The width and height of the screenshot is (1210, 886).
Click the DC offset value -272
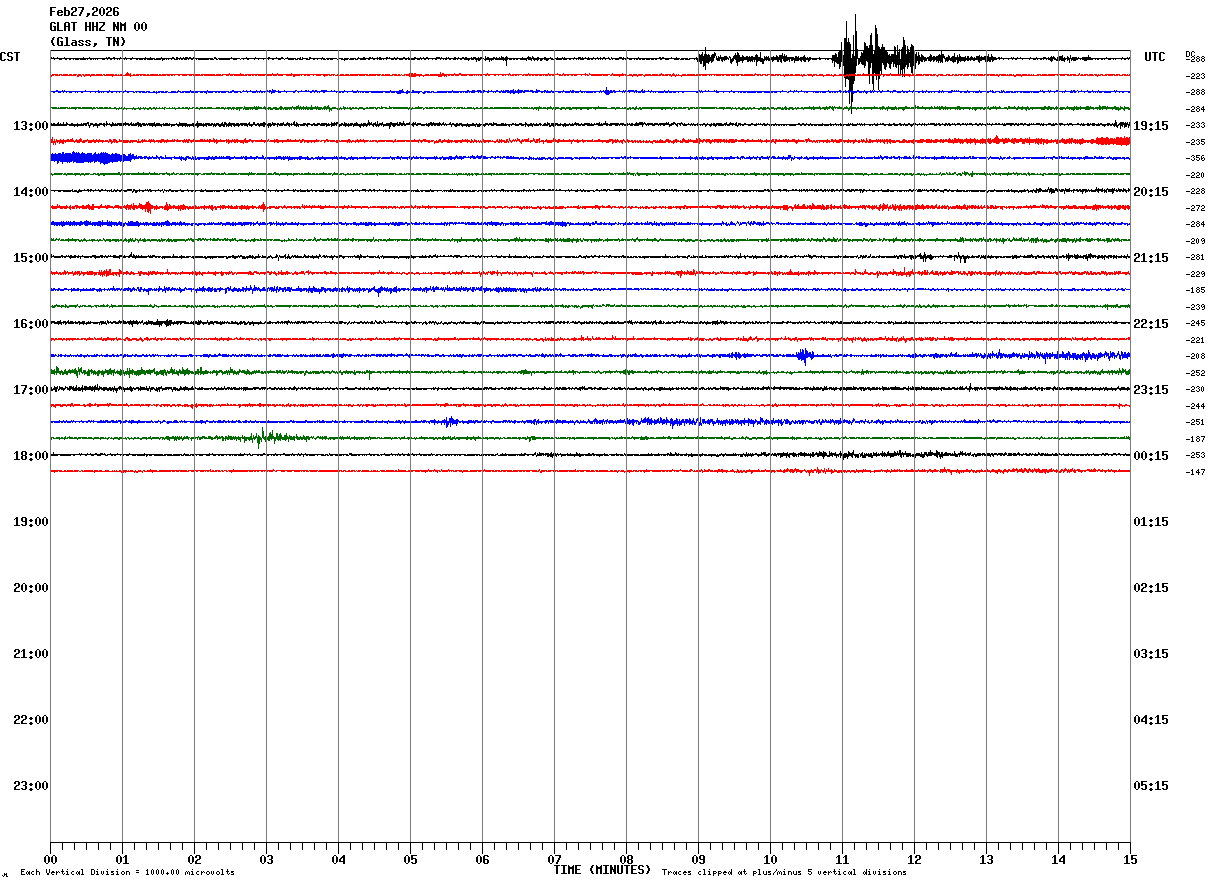(x=1195, y=208)
